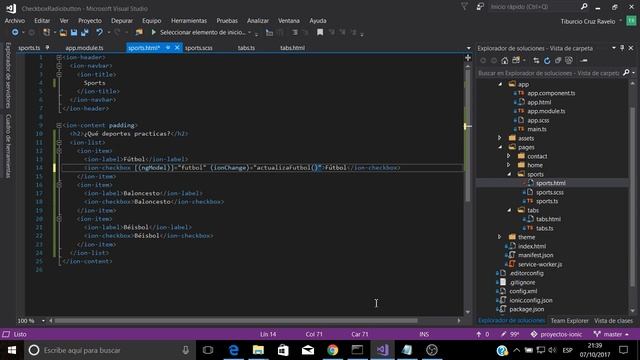This screenshot has width=640, height=360.
Task: Click the proyectos-ionic repository in status bar
Action: point(556,334)
